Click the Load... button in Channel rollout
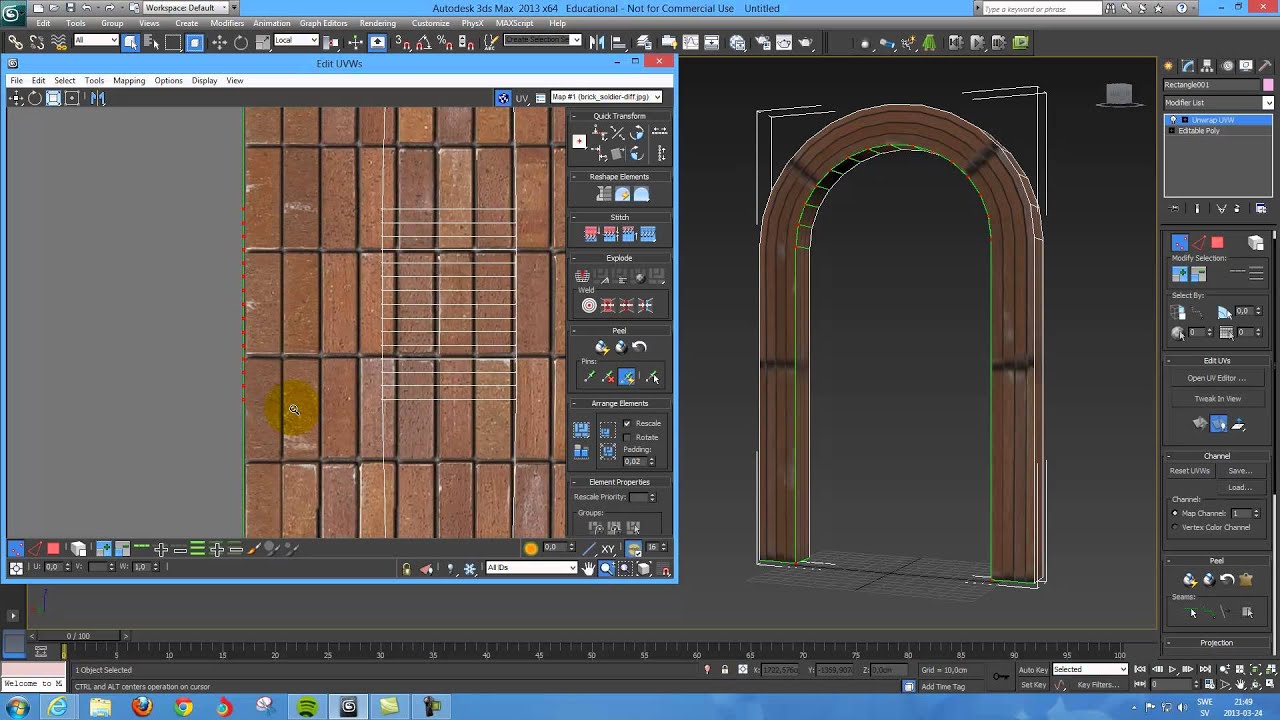 coord(1240,488)
